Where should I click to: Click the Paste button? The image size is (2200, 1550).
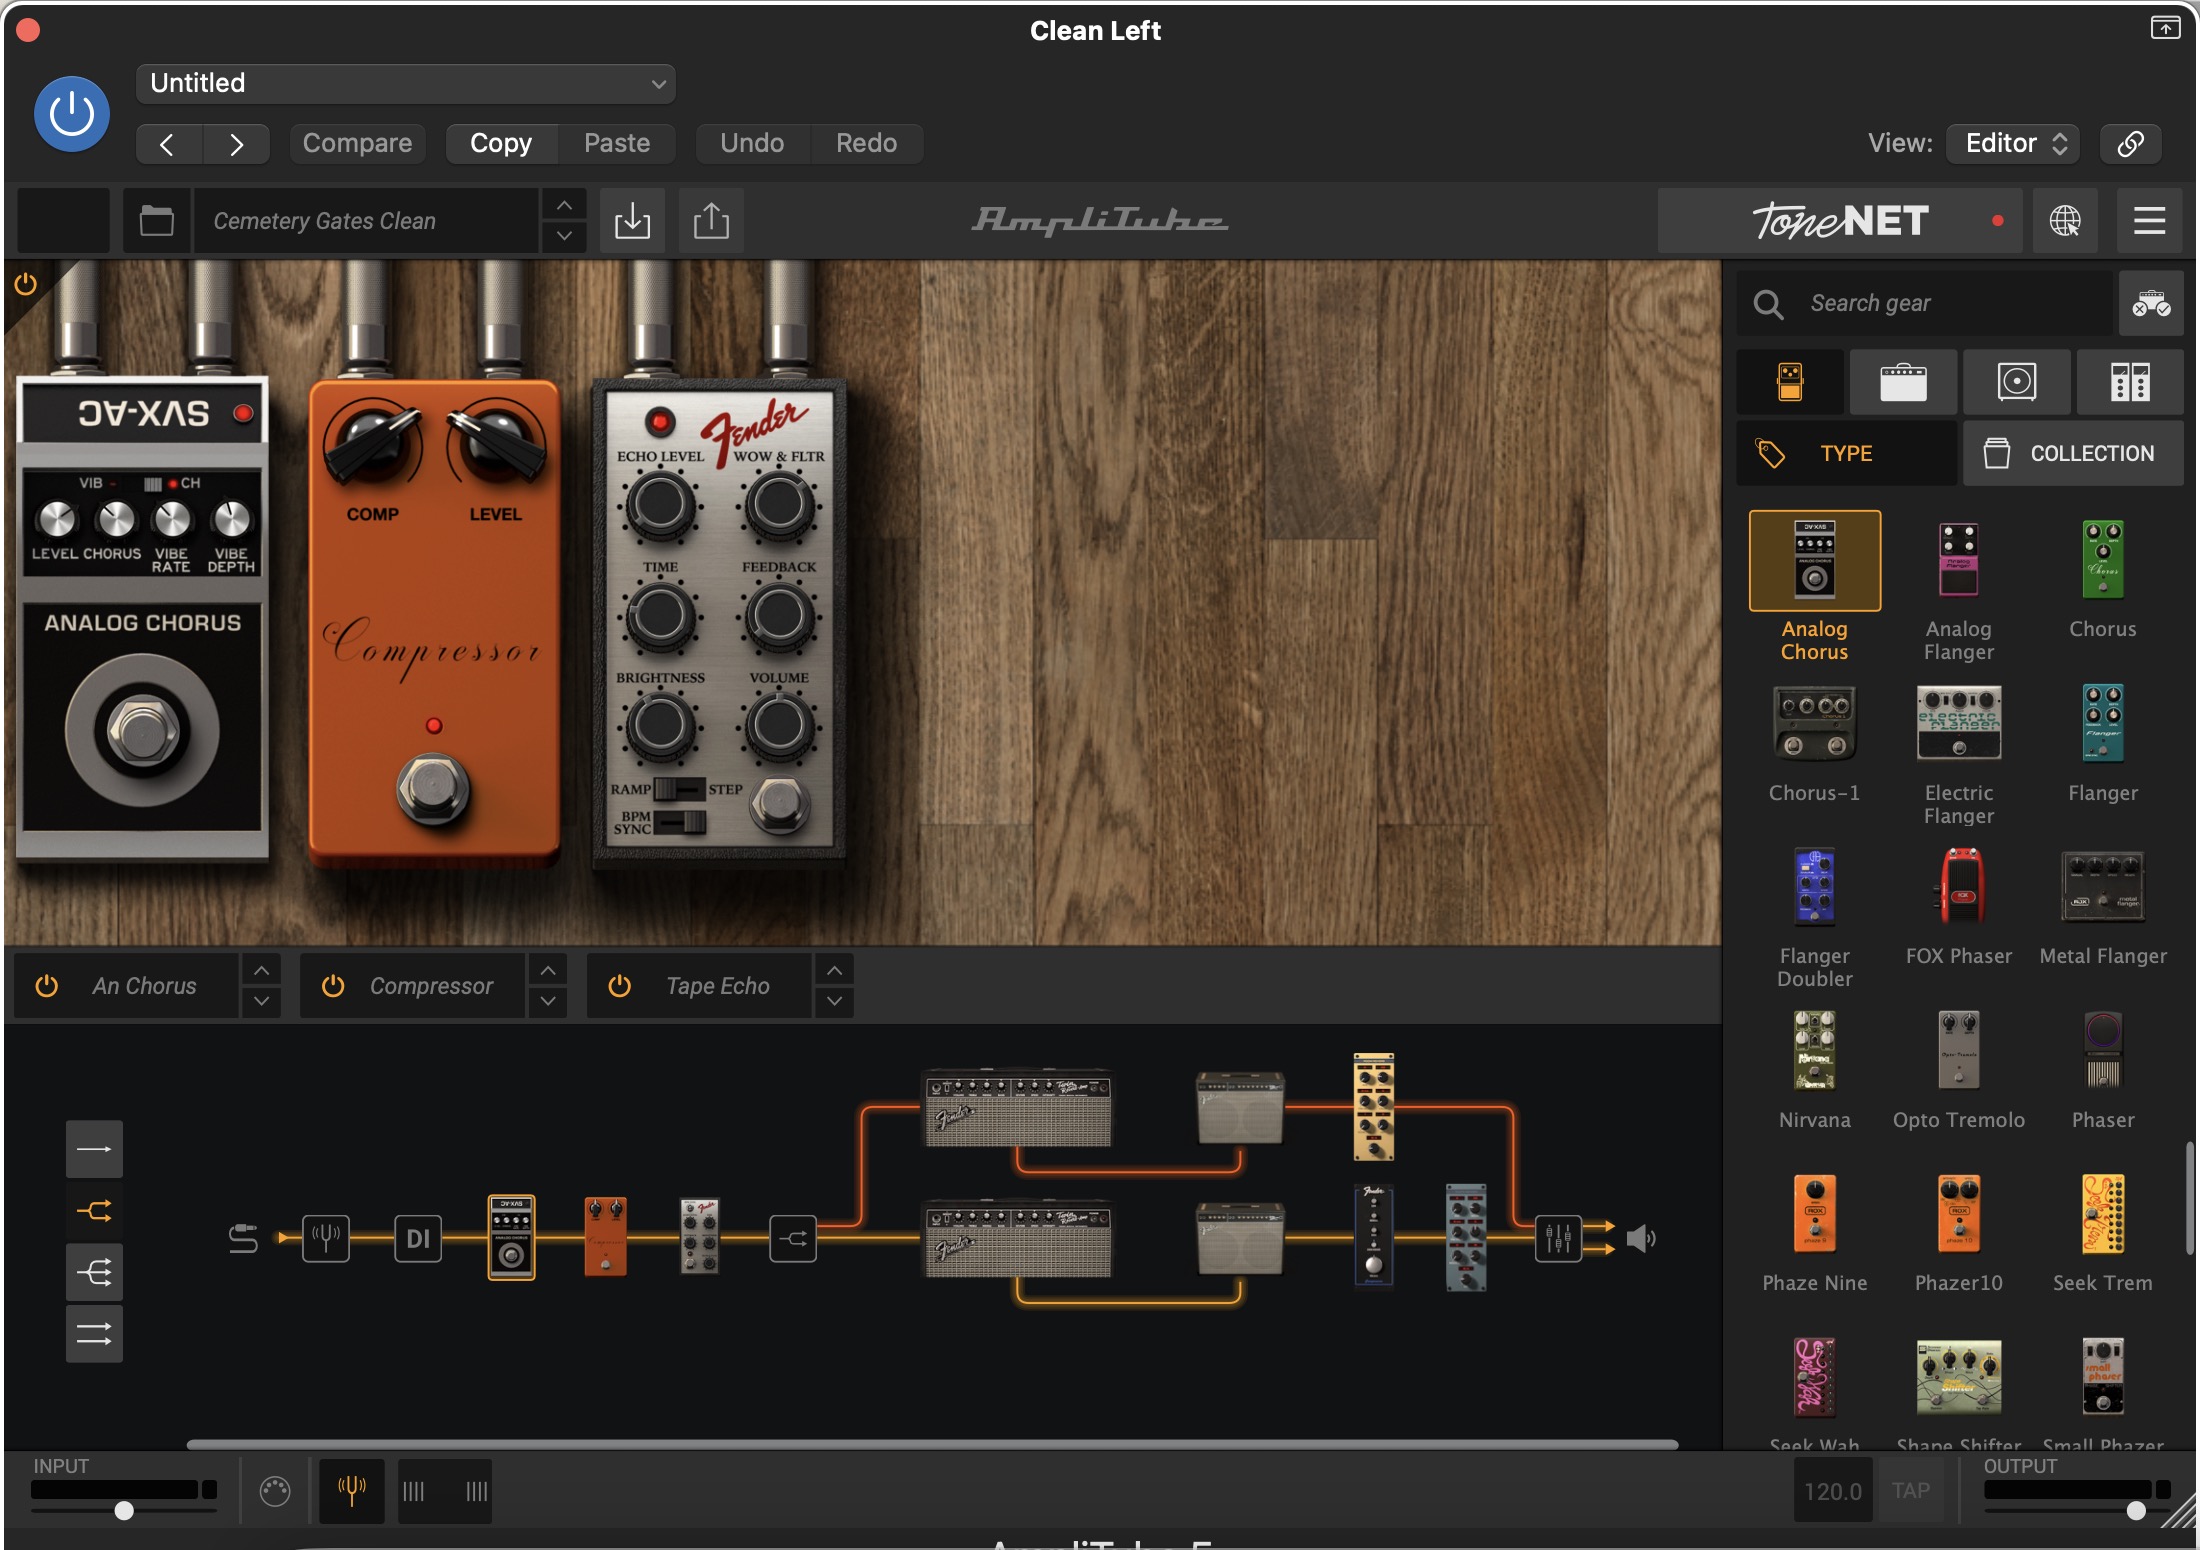(x=617, y=144)
